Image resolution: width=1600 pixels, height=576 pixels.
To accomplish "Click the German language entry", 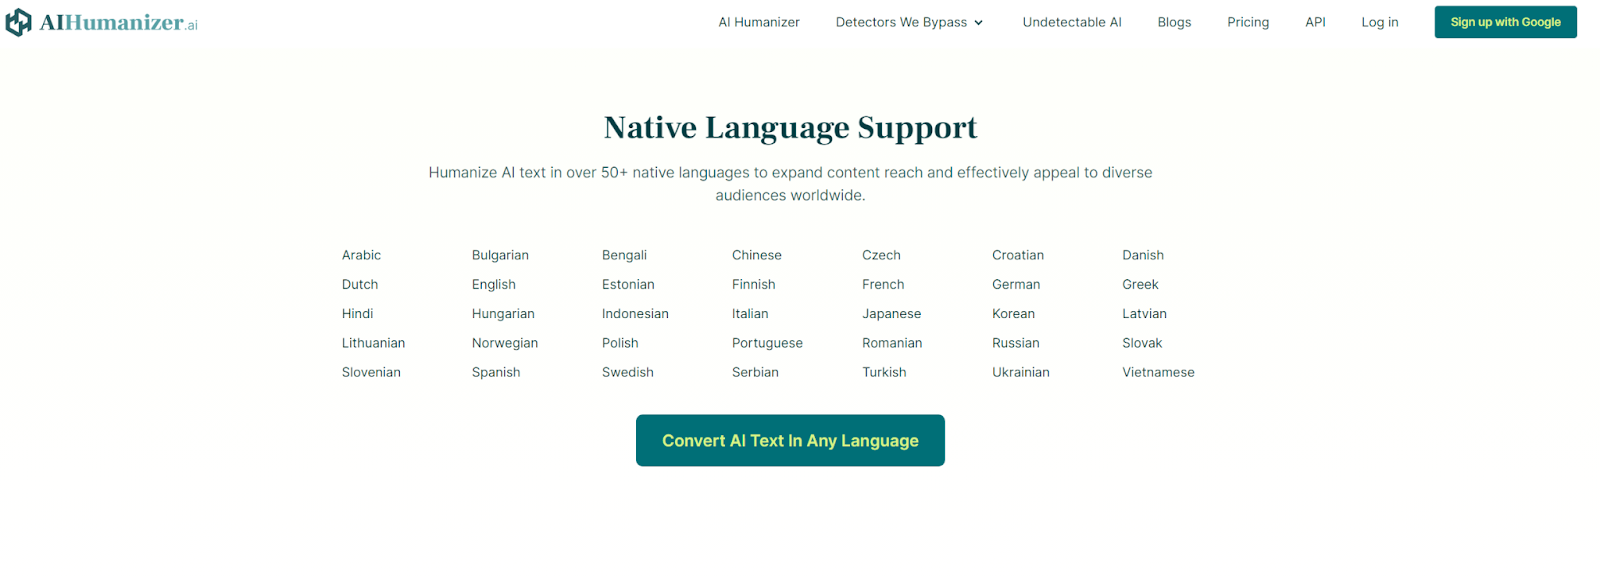I will [1016, 284].
